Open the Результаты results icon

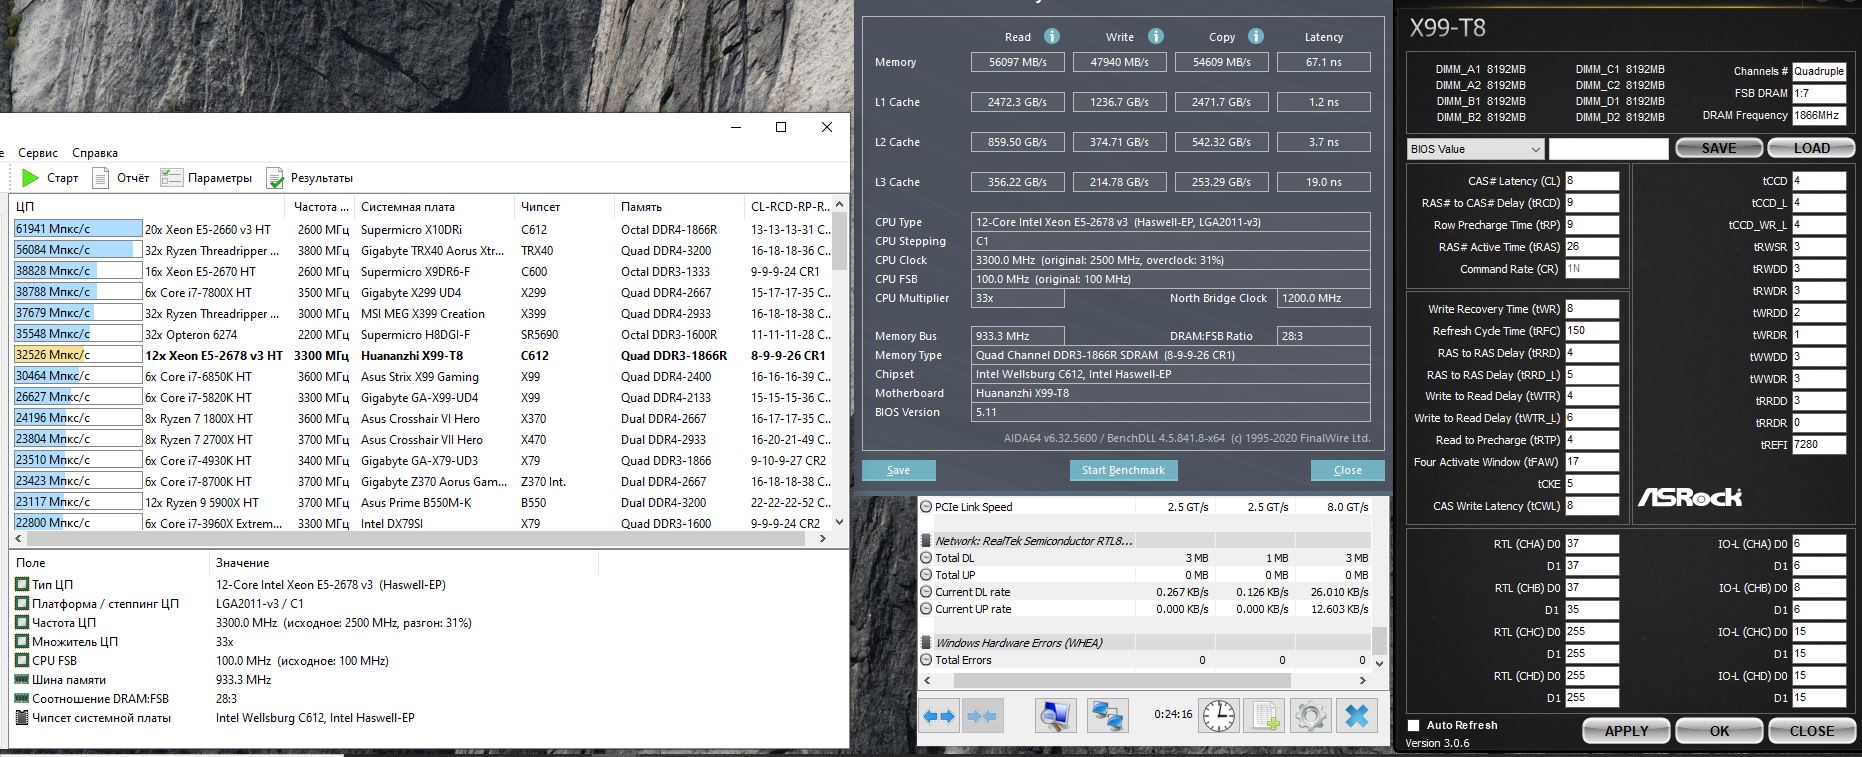click(x=275, y=178)
